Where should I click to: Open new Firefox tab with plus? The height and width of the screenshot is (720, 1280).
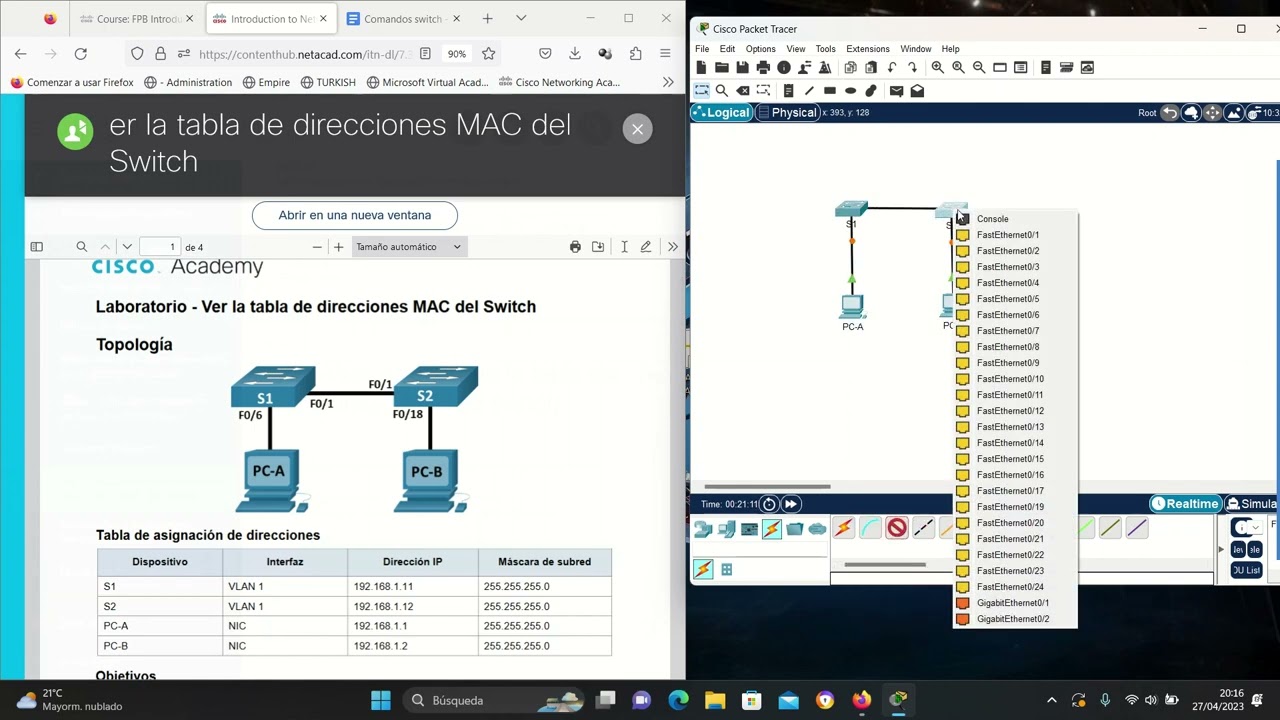(x=487, y=18)
